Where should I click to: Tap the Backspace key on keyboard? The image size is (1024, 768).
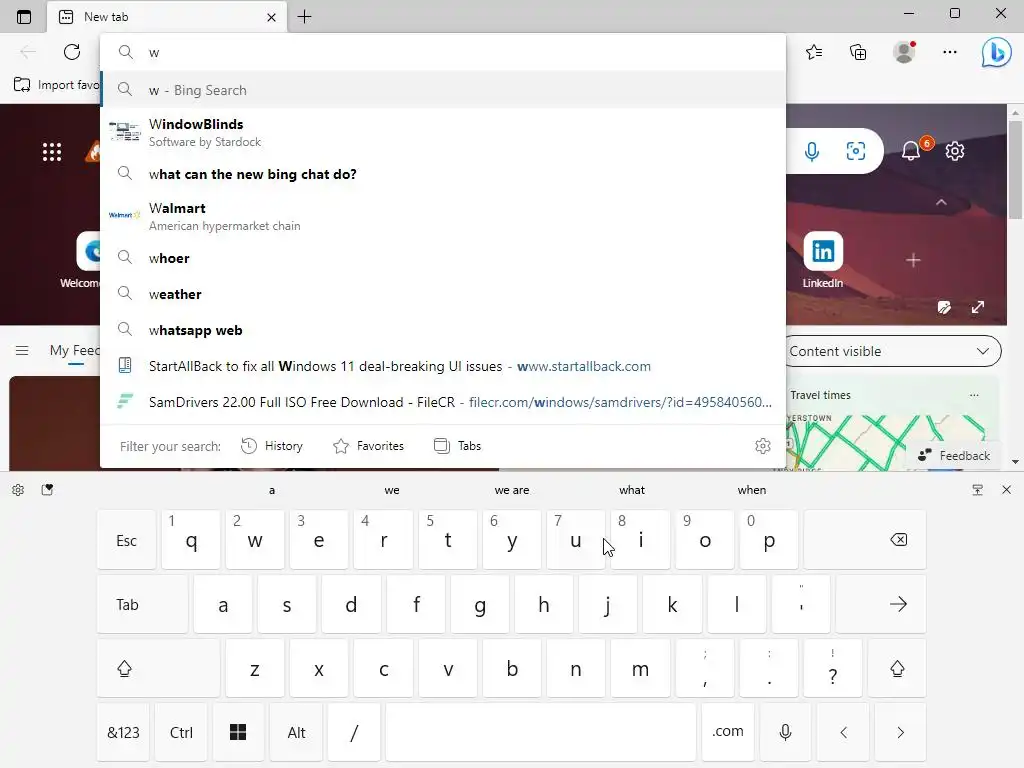pos(865,540)
